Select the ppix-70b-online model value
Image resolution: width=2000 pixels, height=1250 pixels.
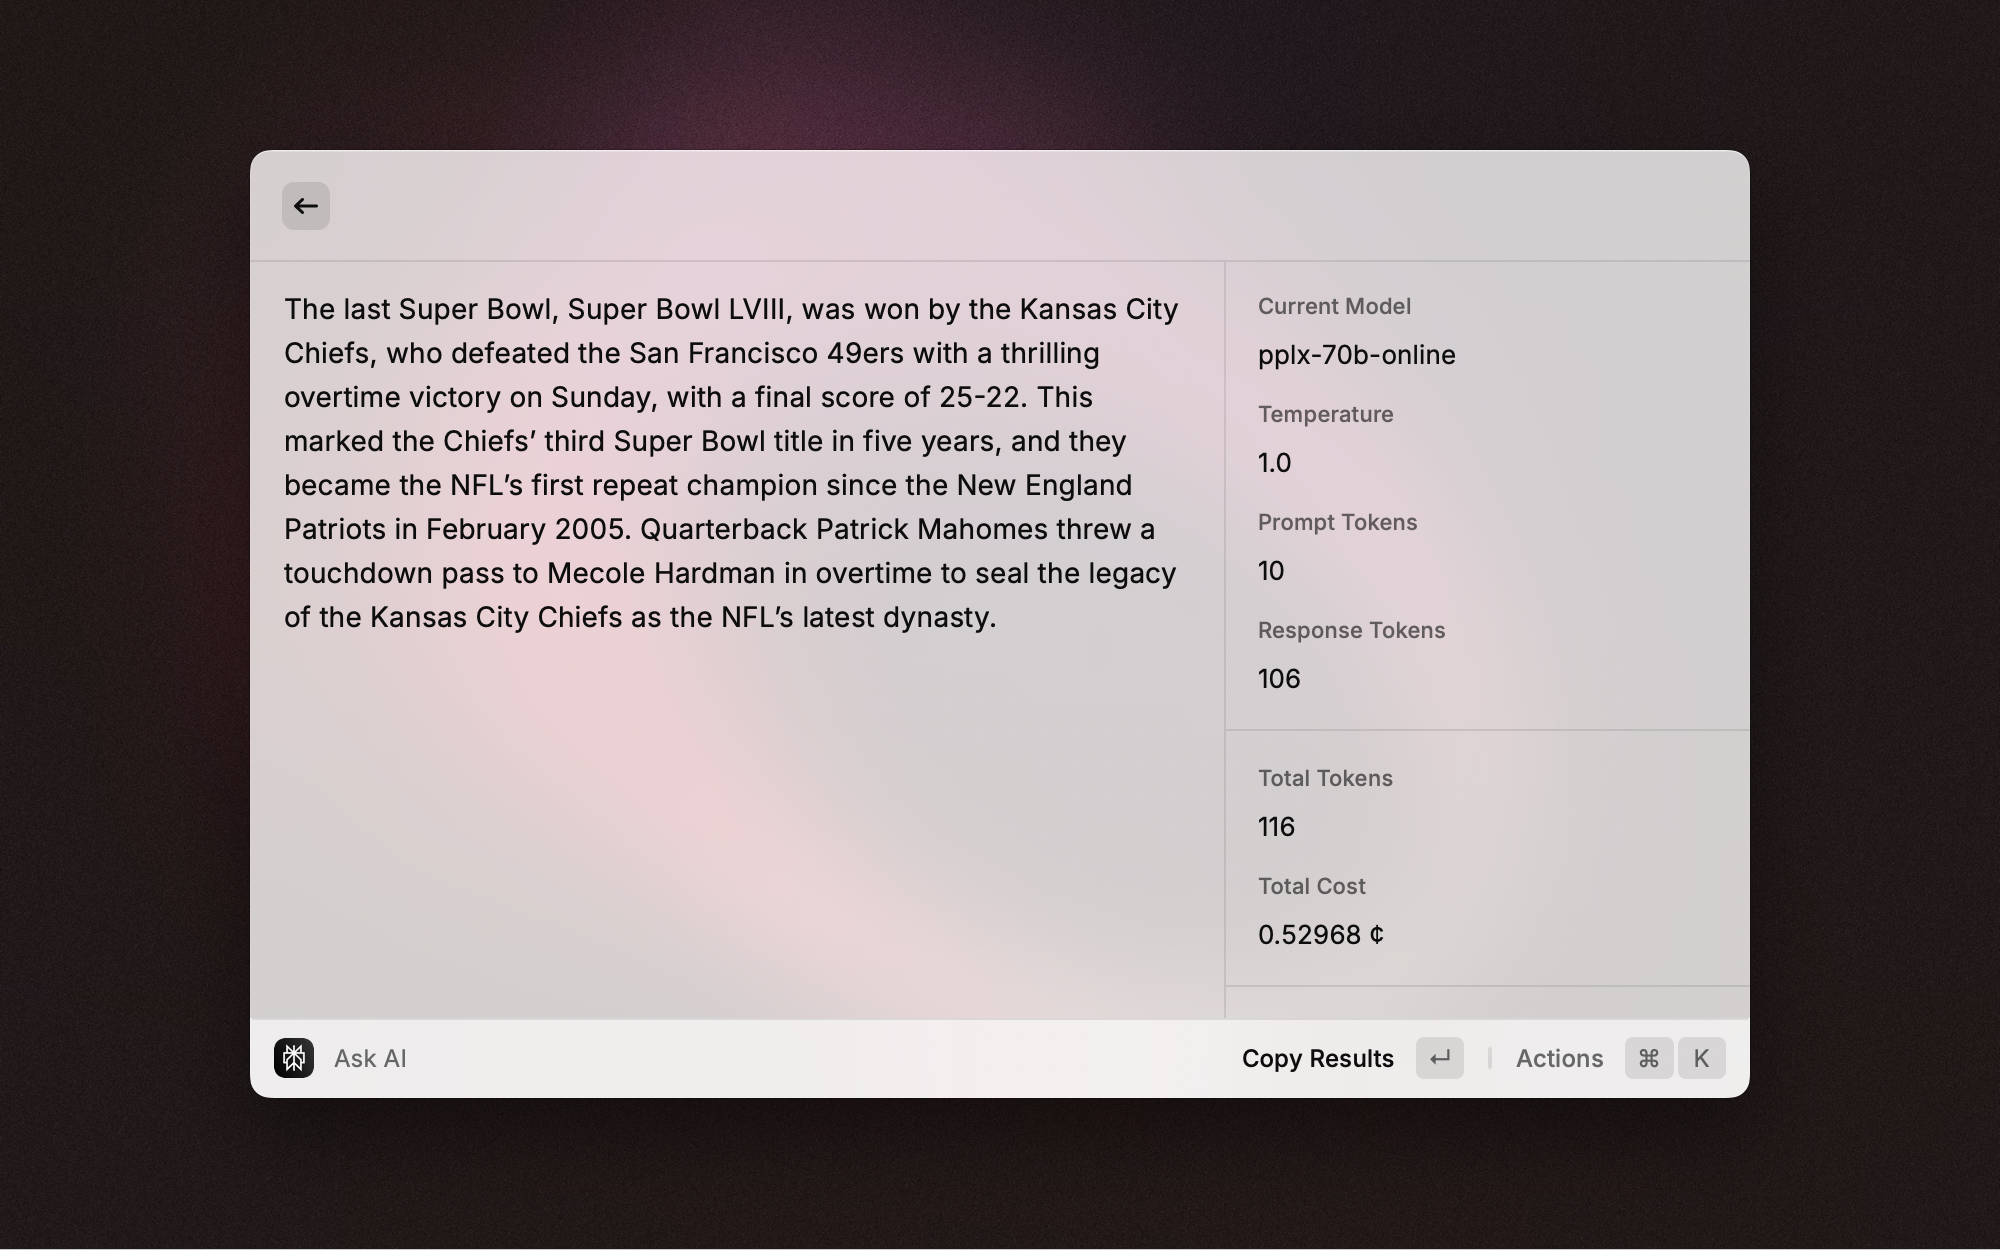1356,355
